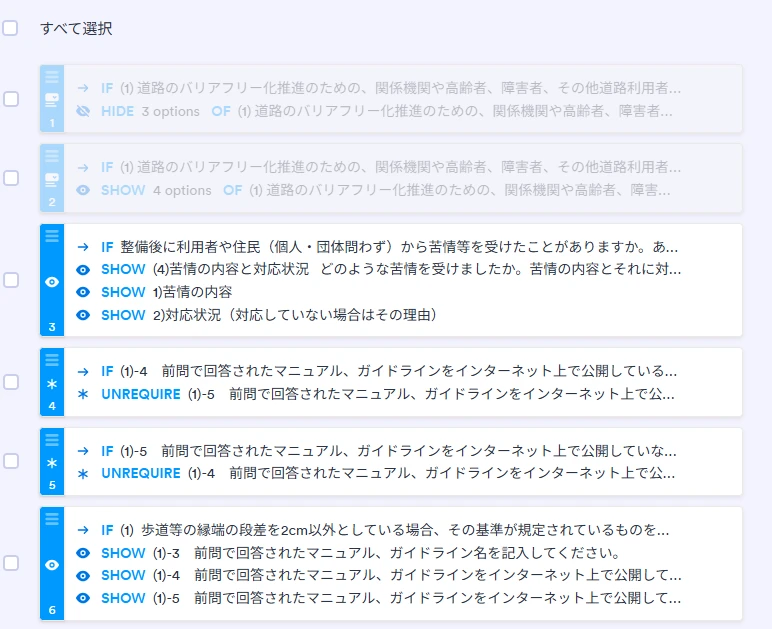772x629 pixels.
Task: Click eye icon beside SHOW 4 options
Action: (x=83, y=190)
